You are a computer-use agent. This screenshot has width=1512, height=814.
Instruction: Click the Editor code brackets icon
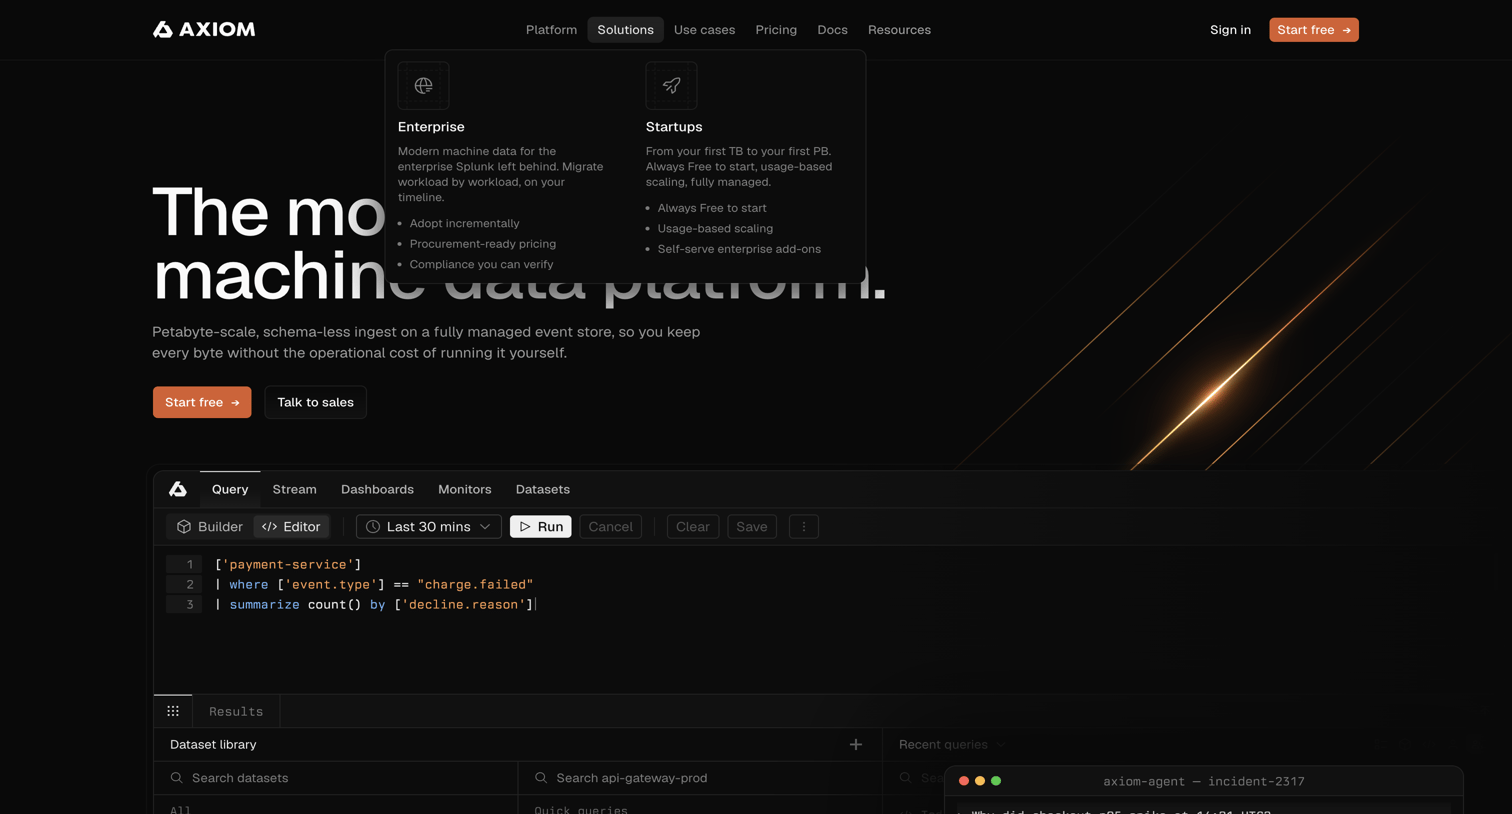tap(269, 527)
